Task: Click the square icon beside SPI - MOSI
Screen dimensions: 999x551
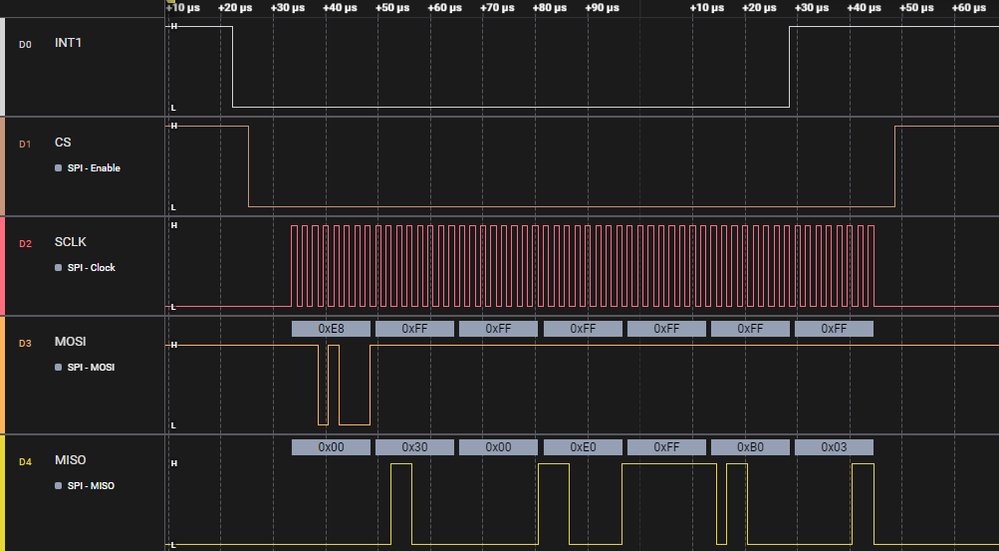Action: tap(59, 368)
